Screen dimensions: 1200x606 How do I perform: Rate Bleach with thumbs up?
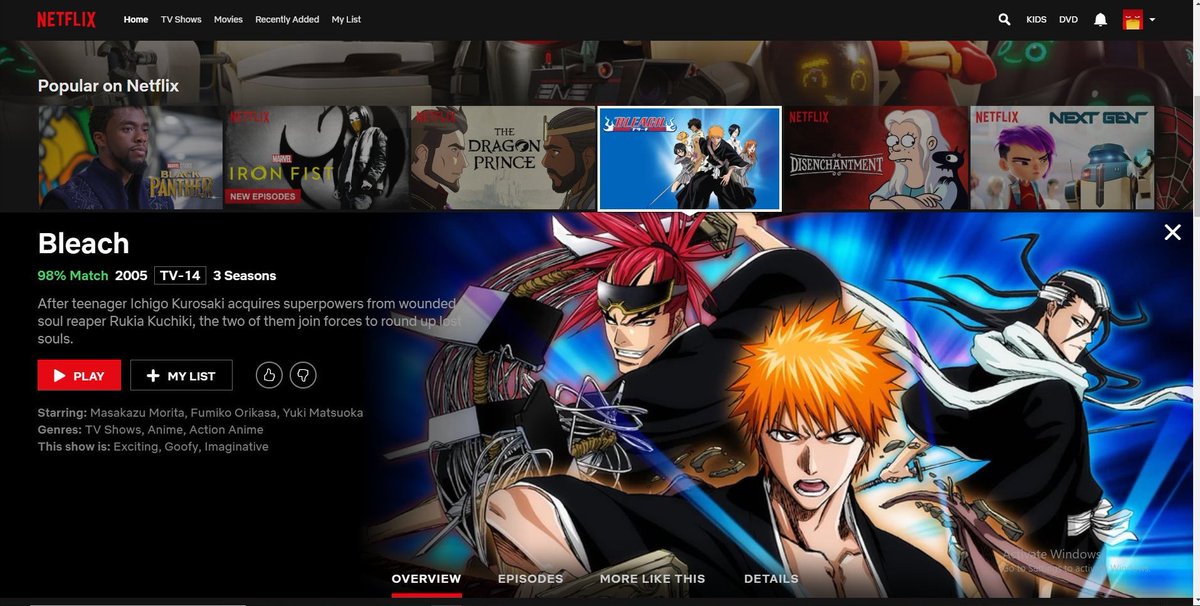pyautogui.click(x=268, y=375)
